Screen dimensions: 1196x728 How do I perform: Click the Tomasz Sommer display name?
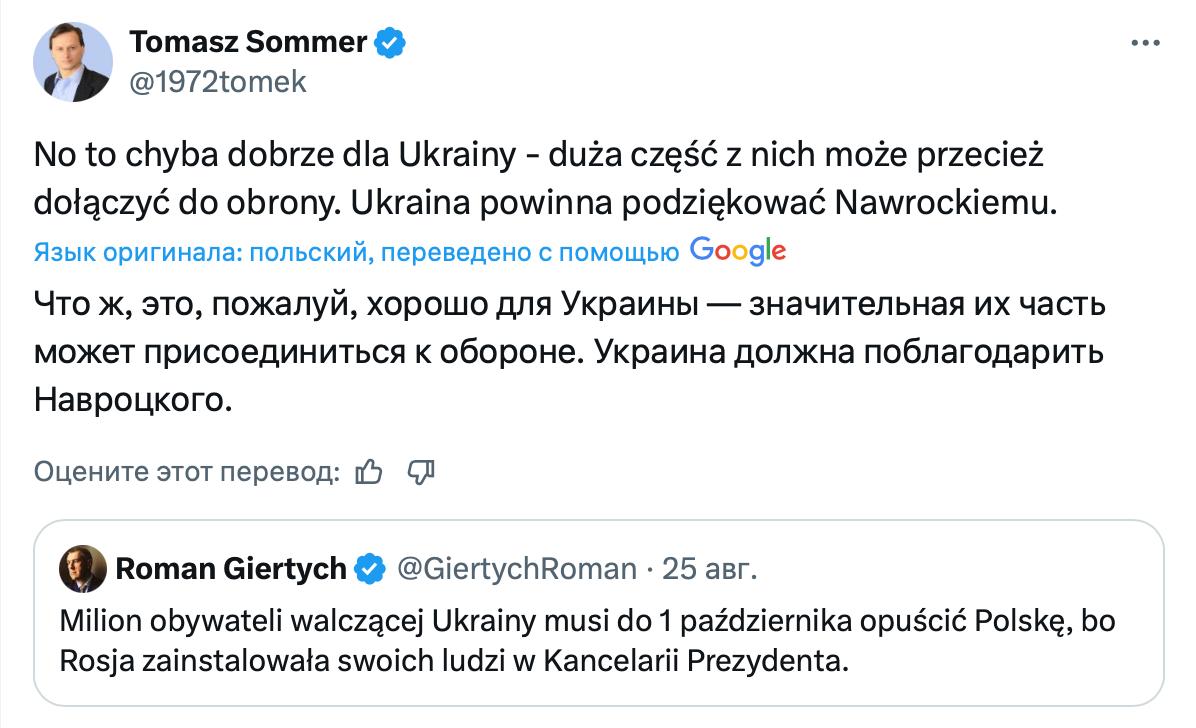(x=248, y=42)
